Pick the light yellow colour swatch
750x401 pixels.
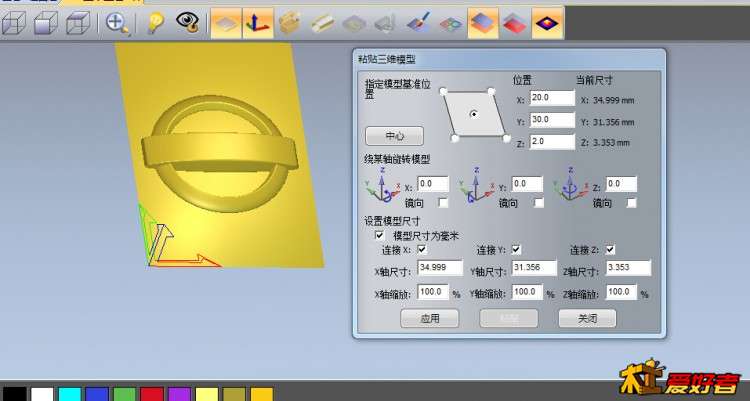pyautogui.click(x=207, y=394)
